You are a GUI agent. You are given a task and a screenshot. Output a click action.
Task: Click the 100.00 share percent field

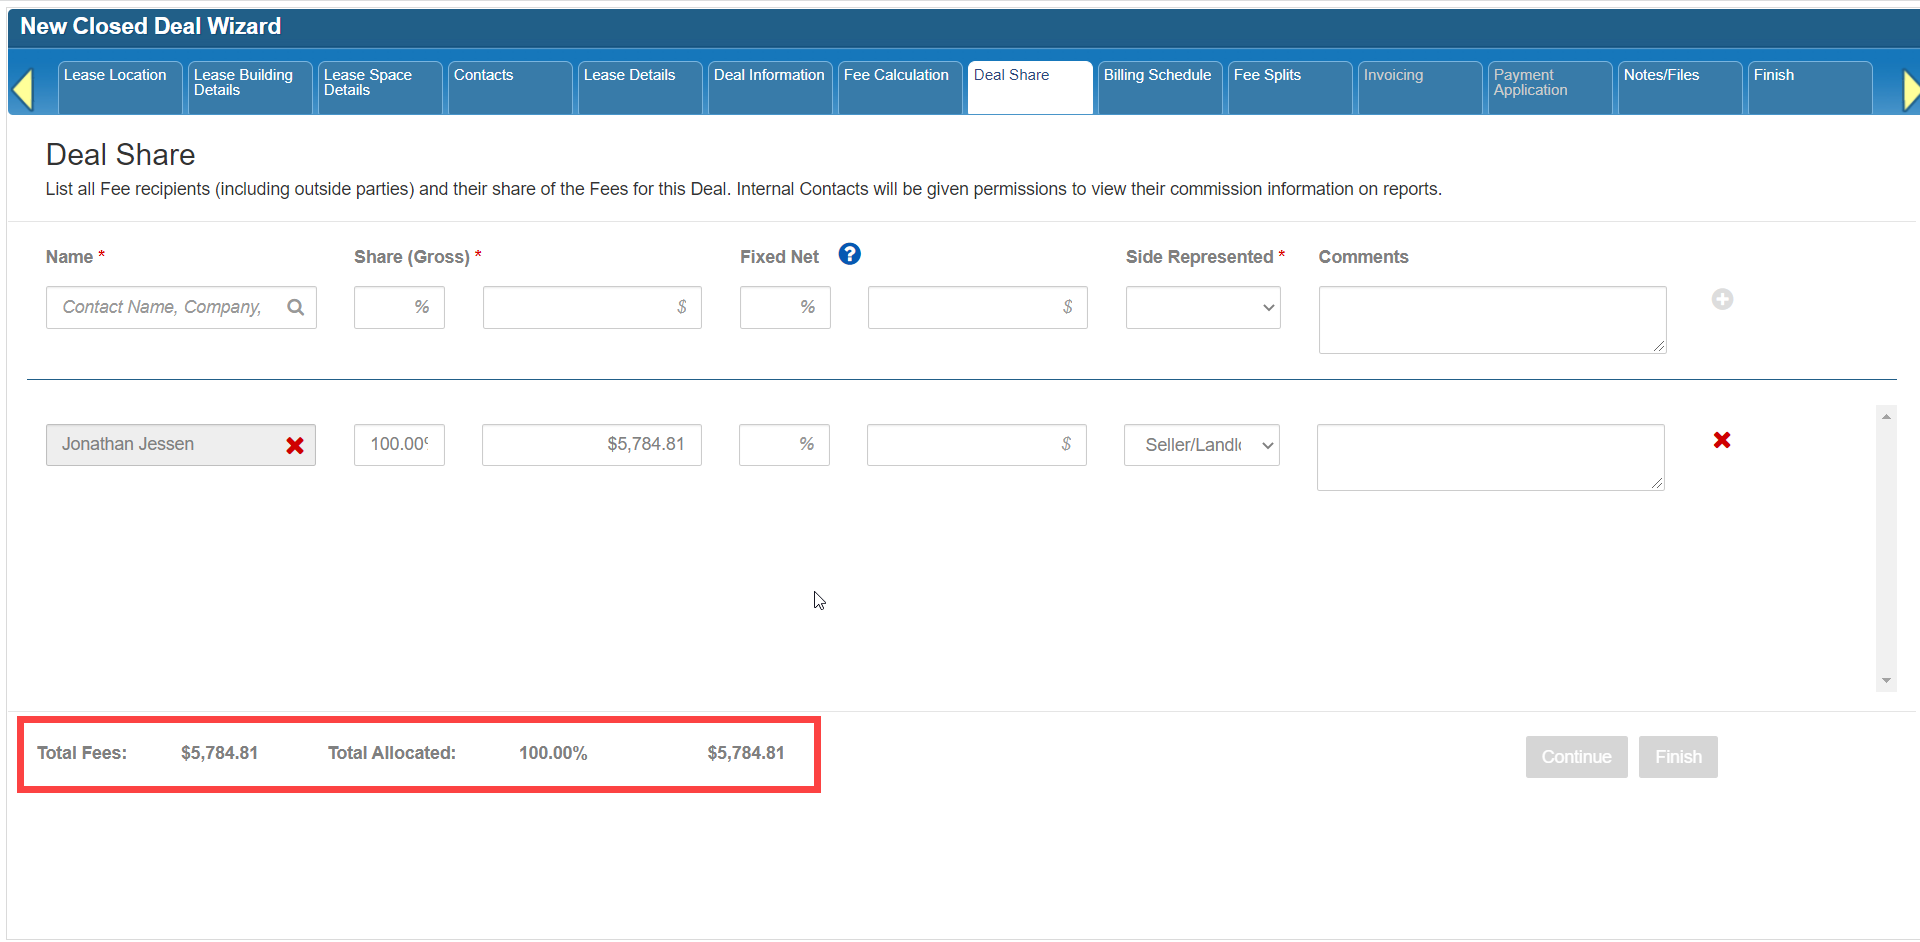coord(399,445)
